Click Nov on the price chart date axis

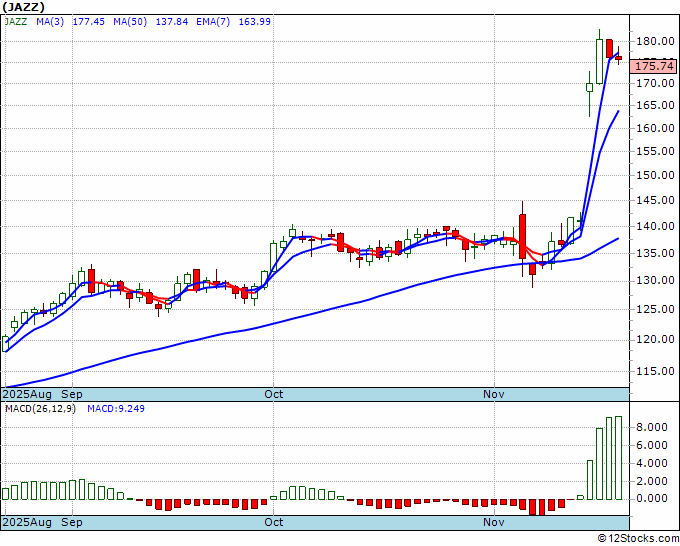[x=494, y=394]
